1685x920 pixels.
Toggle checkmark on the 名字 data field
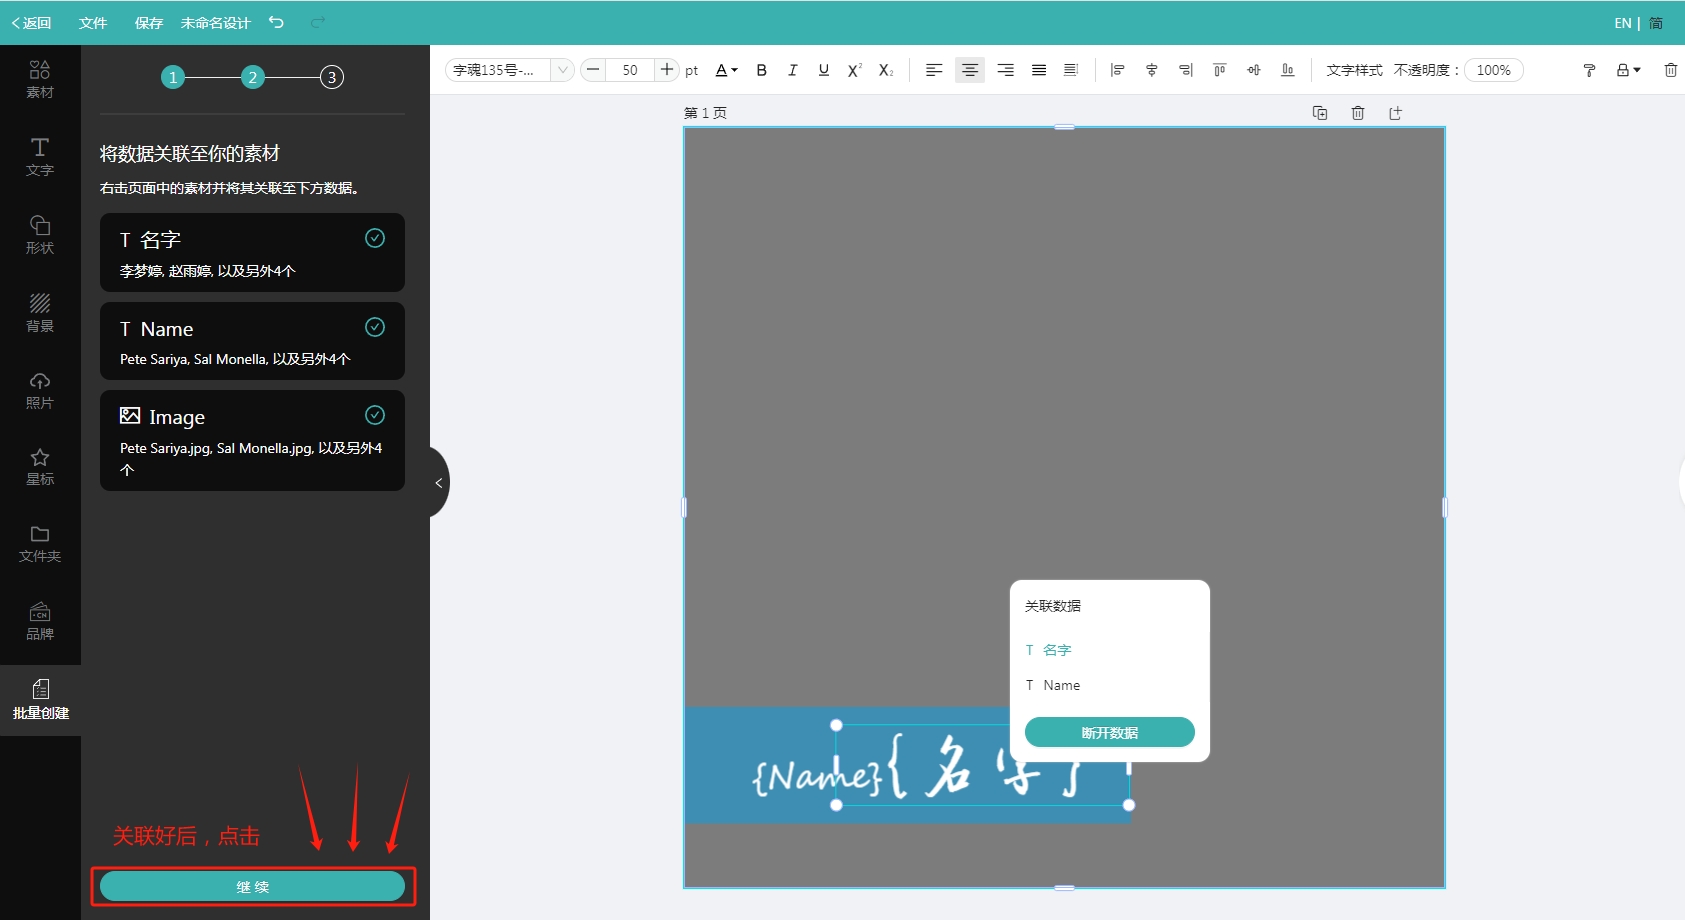pyautogui.click(x=375, y=238)
